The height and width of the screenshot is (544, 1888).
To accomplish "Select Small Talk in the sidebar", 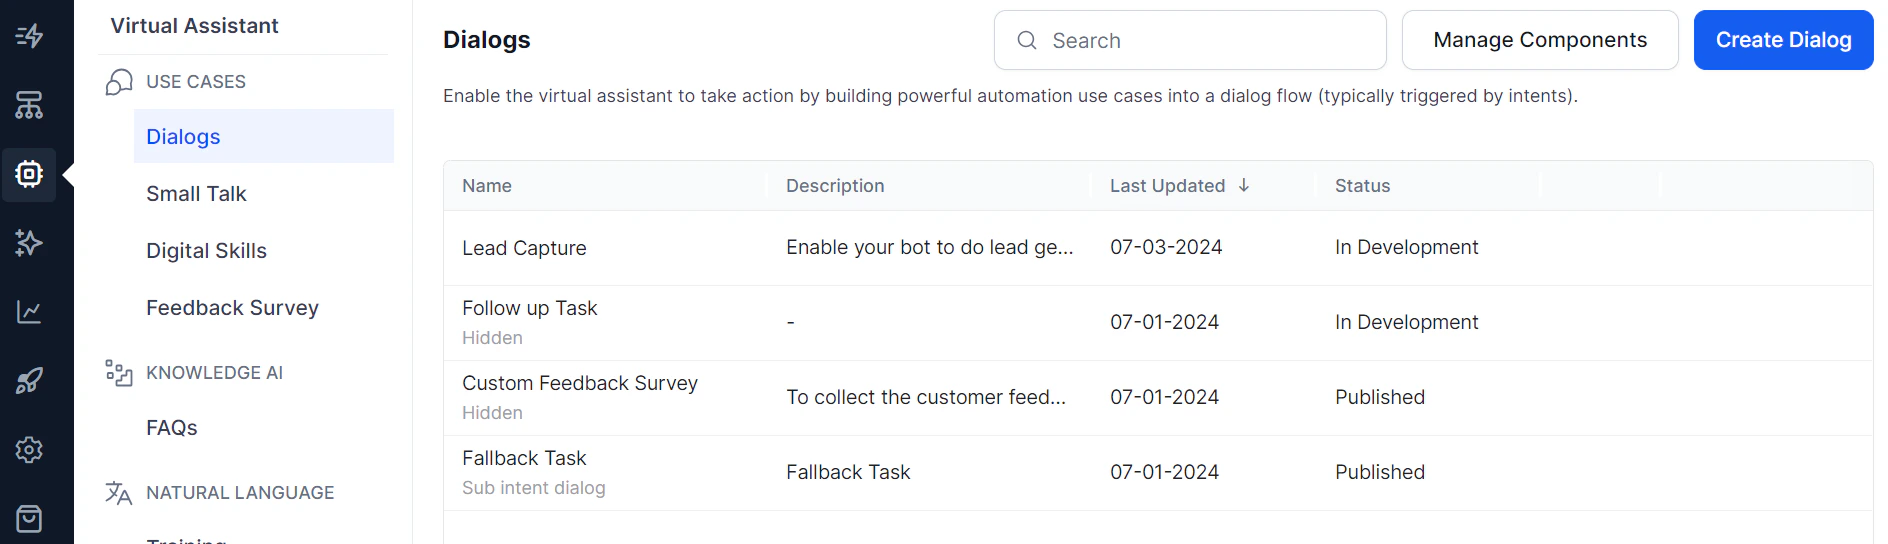I will point(196,194).
